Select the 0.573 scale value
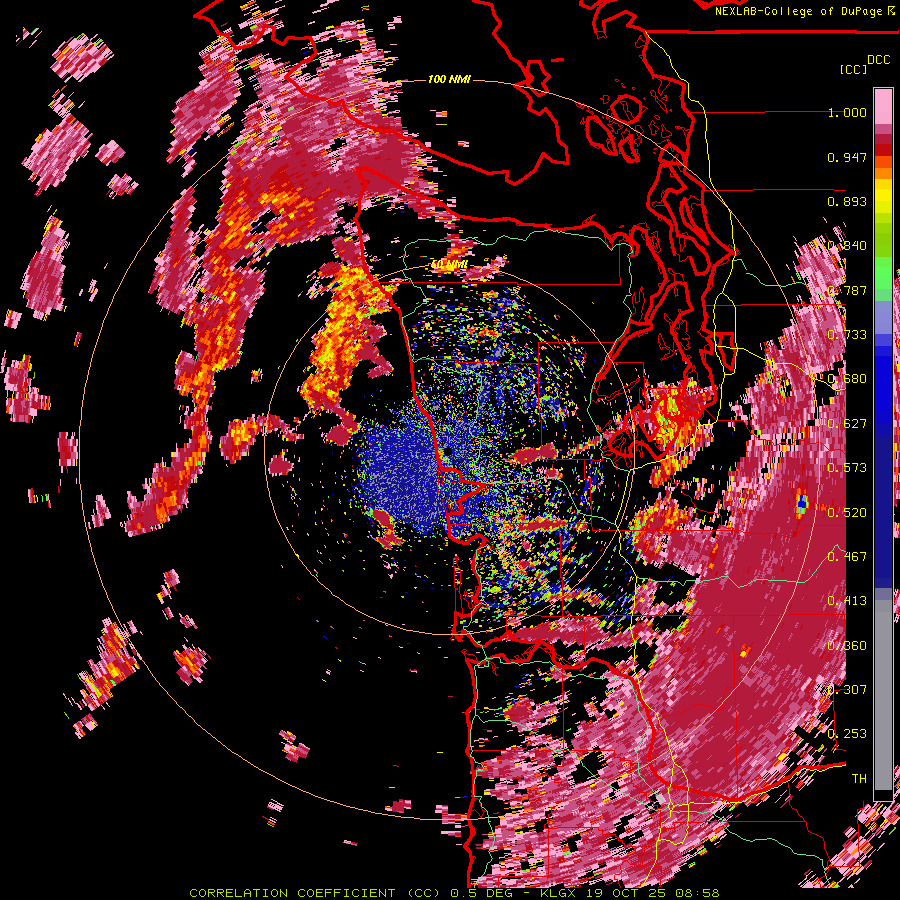The width and height of the screenshot is (900, 900). (847, 468)
